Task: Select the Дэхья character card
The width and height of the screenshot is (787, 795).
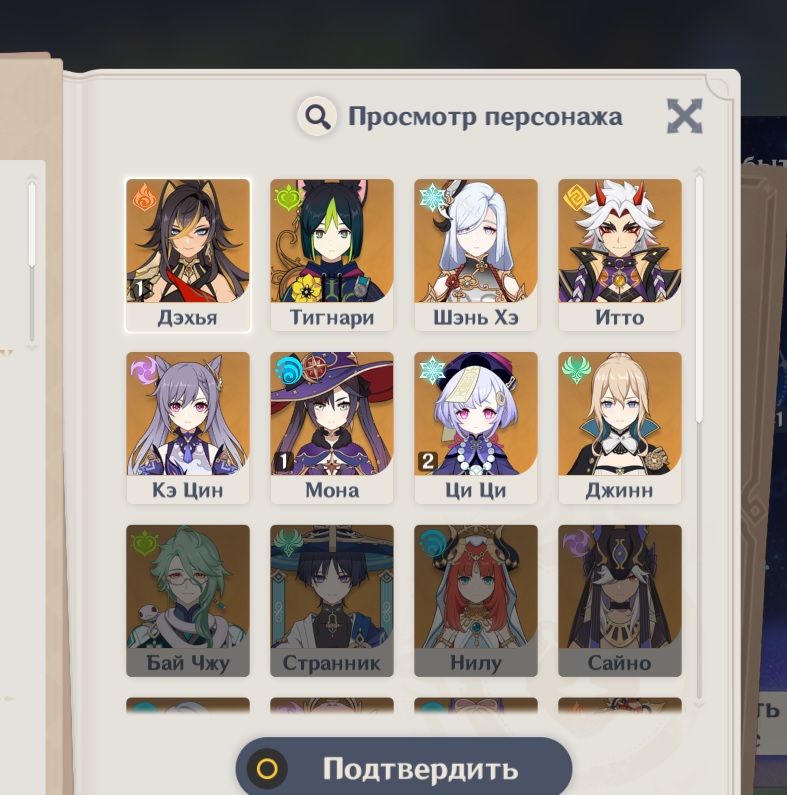Action: [188, 256]
